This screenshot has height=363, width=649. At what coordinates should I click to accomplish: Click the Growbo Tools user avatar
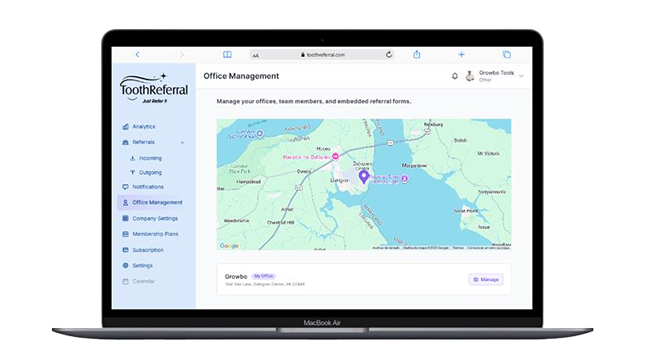pyautogui.click(x=470, y=76)
